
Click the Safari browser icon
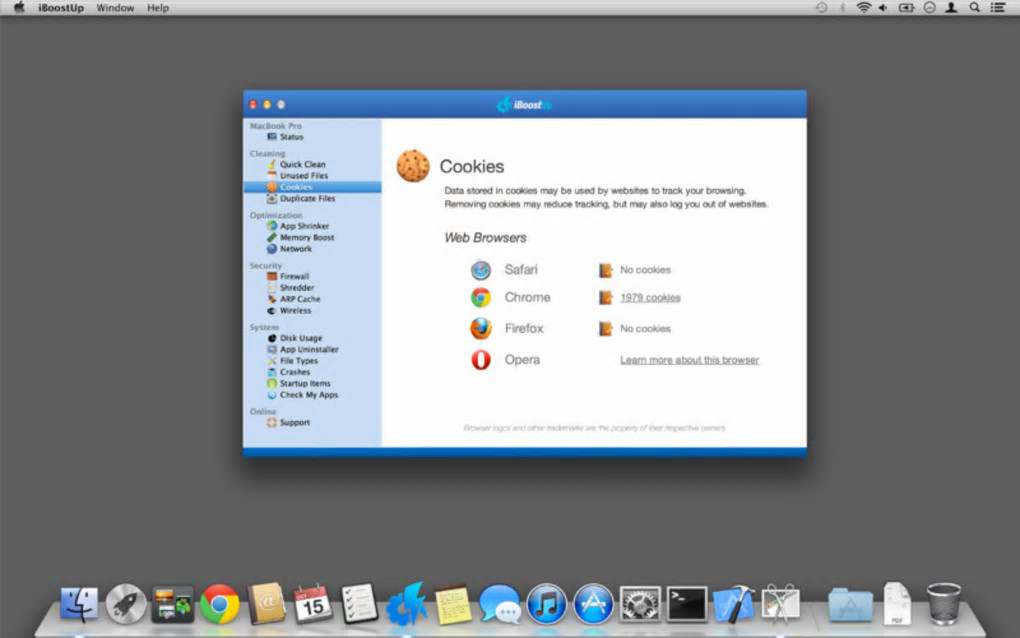(481, 269)
